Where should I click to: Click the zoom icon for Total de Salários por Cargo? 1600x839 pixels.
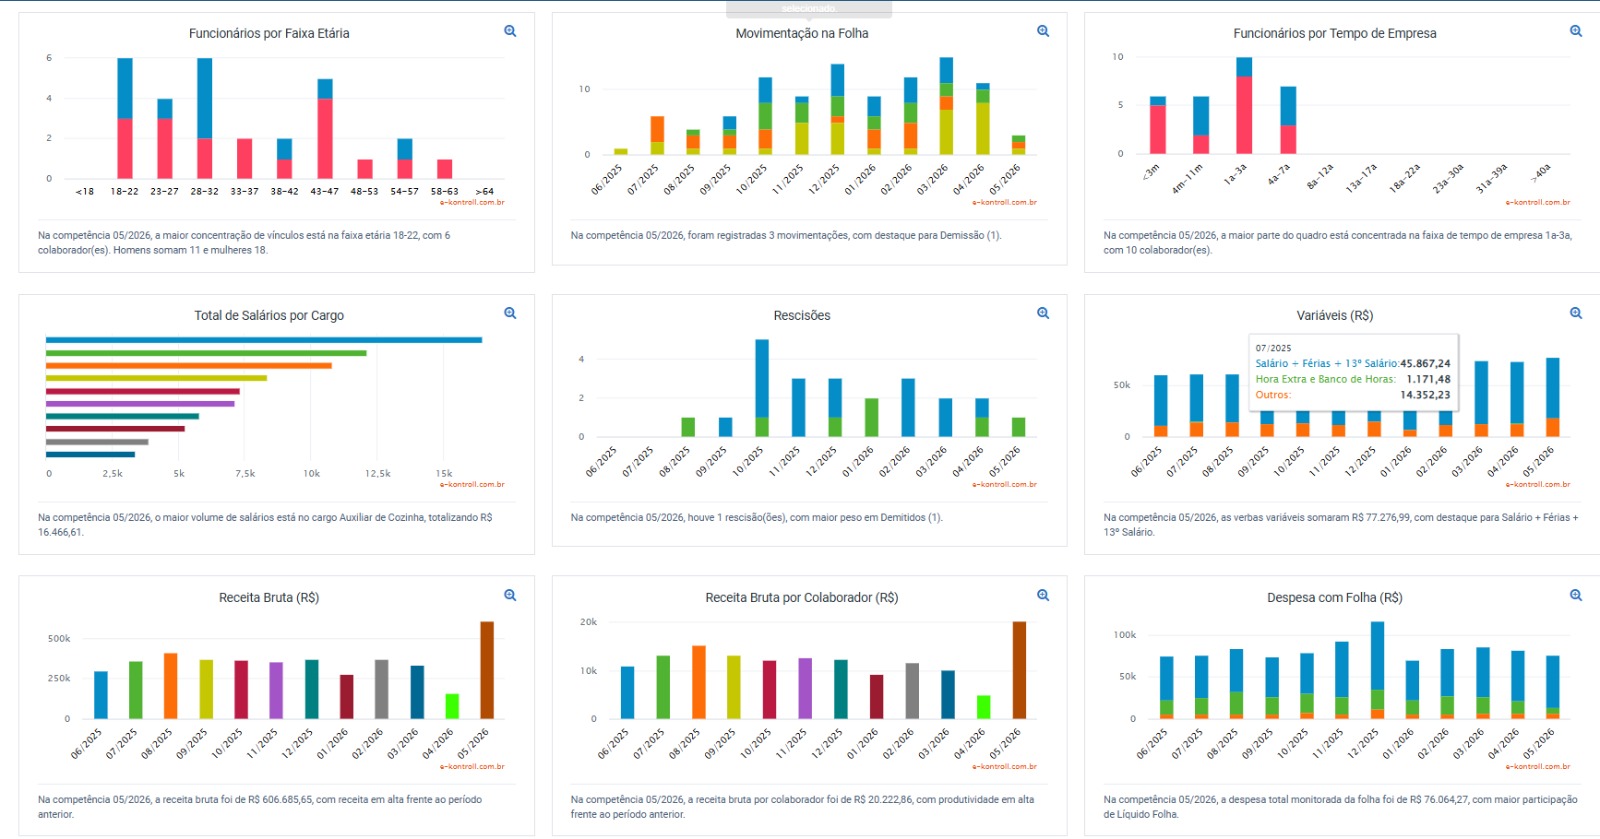pos(510,314)
